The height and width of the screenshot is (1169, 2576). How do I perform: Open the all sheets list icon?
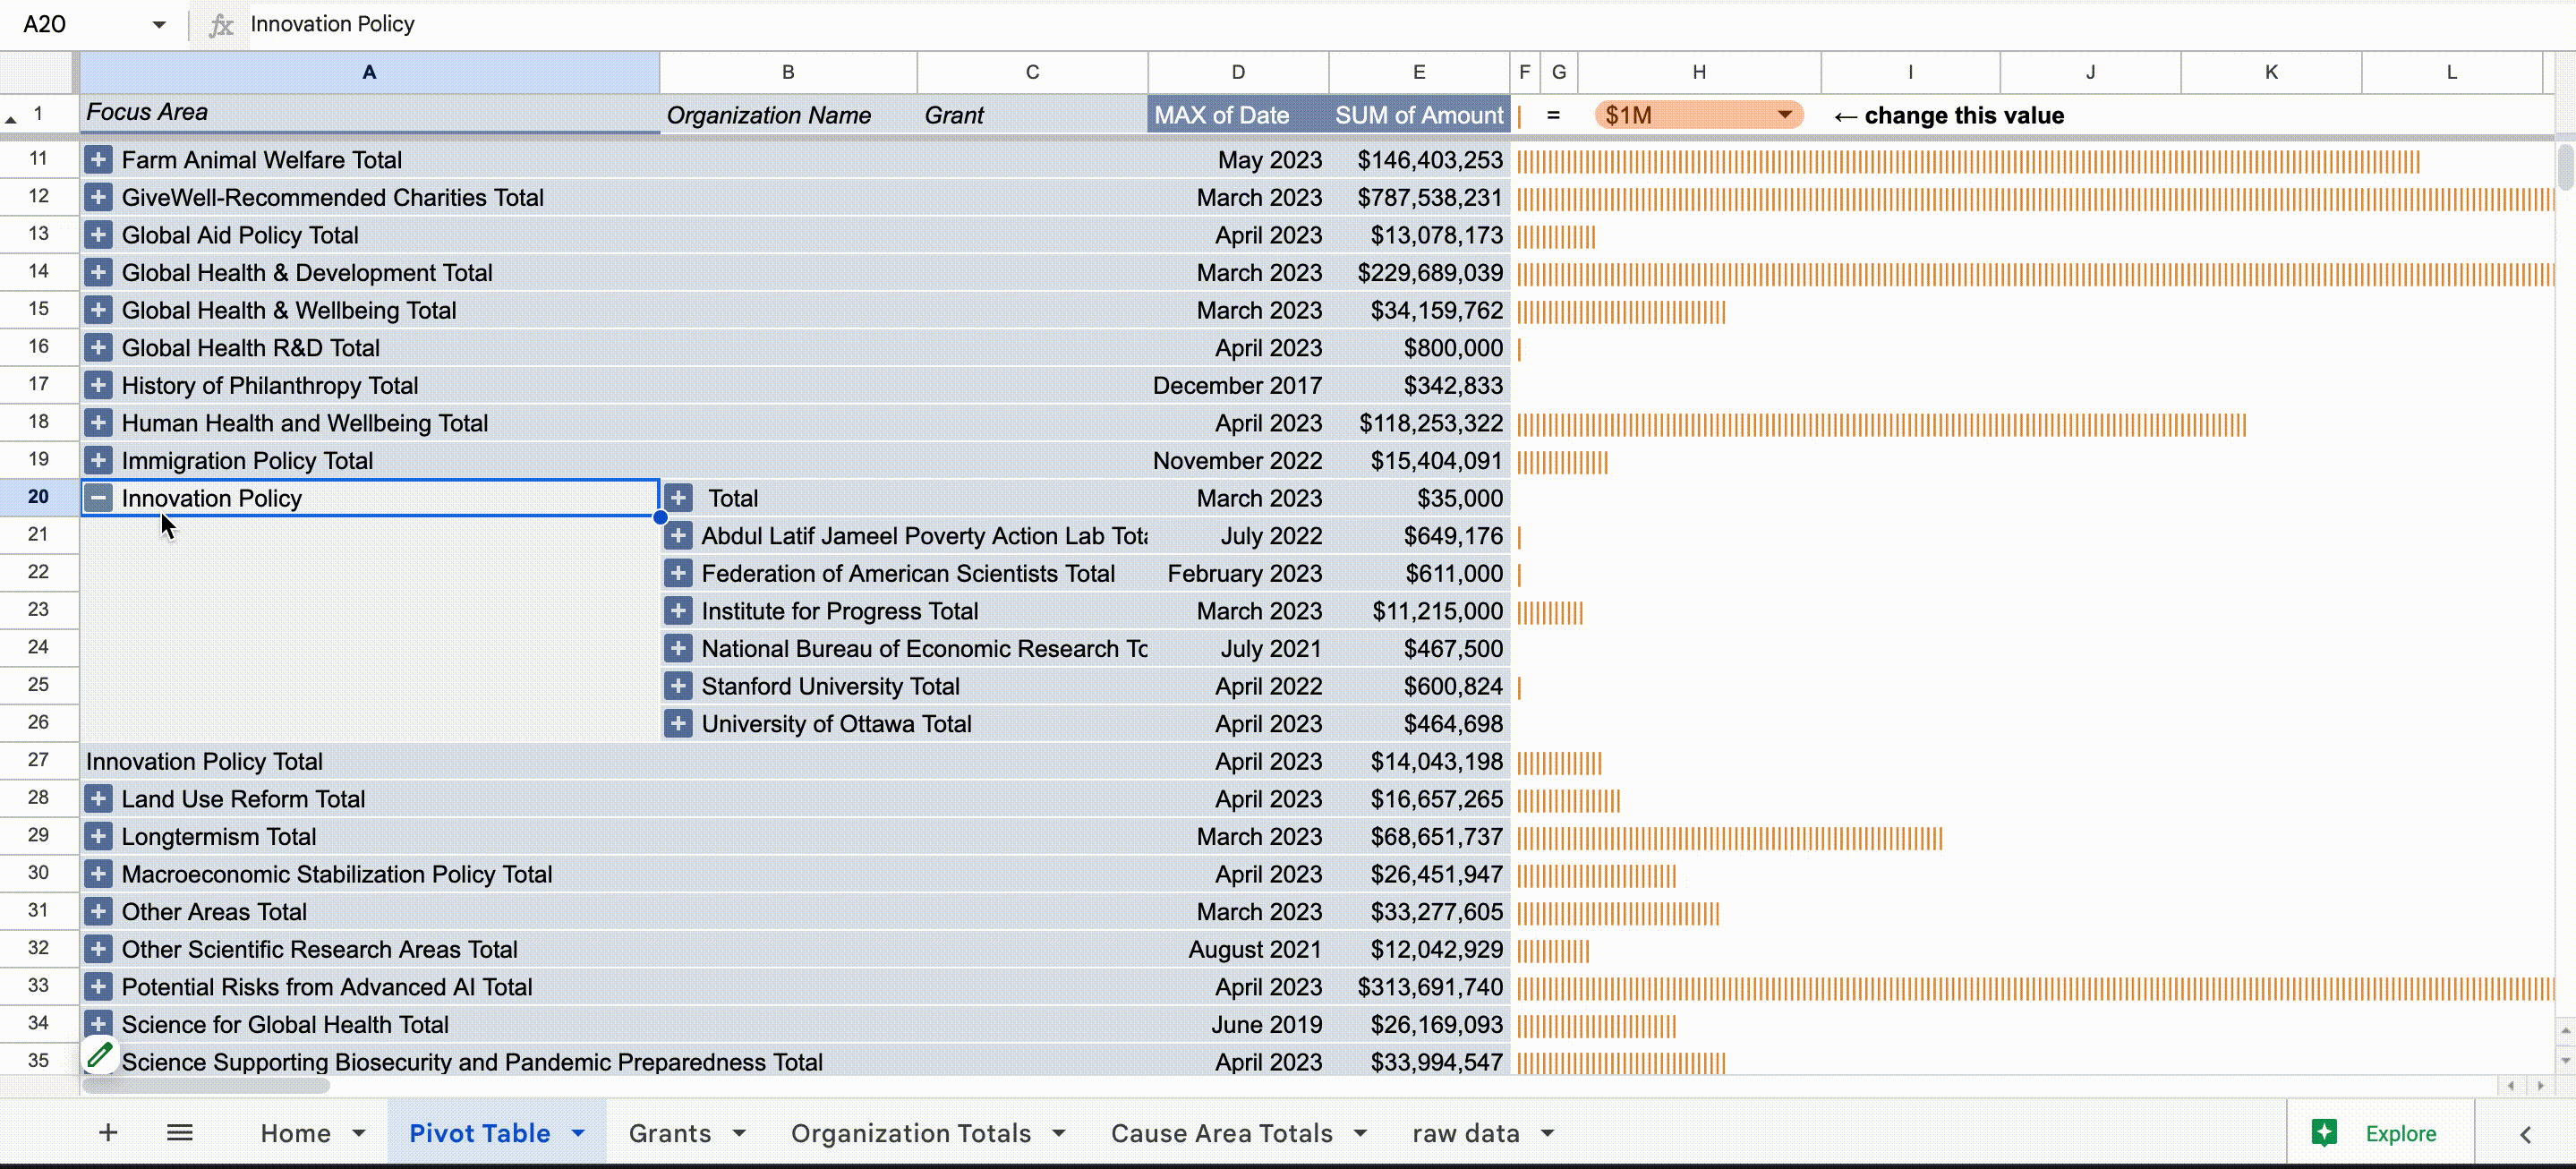pos(180,1132)
